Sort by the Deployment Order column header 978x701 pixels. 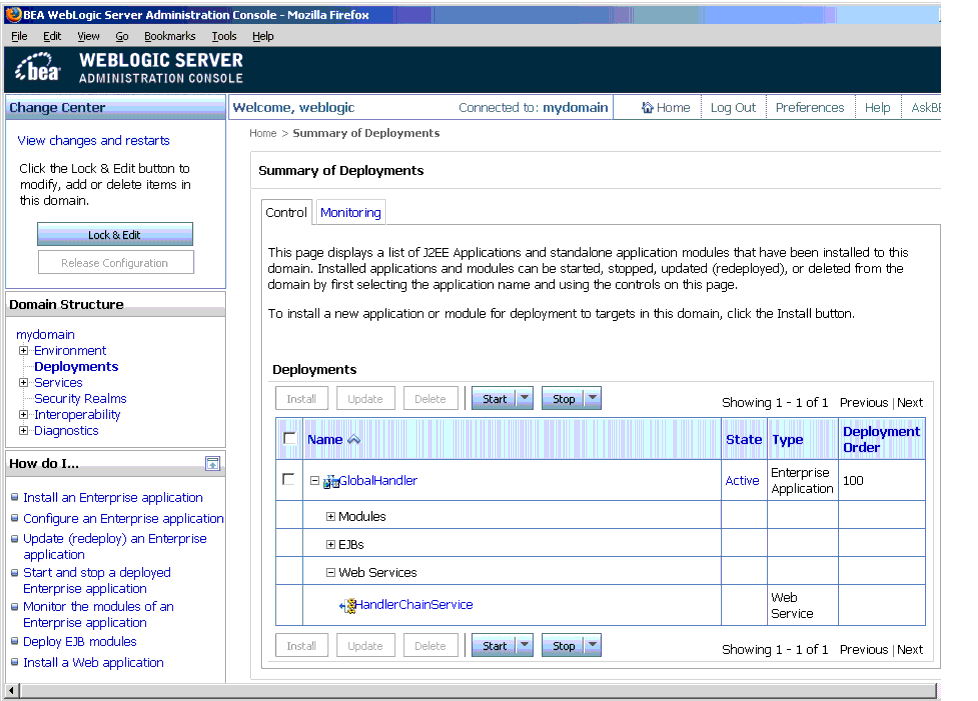(881, 439)
